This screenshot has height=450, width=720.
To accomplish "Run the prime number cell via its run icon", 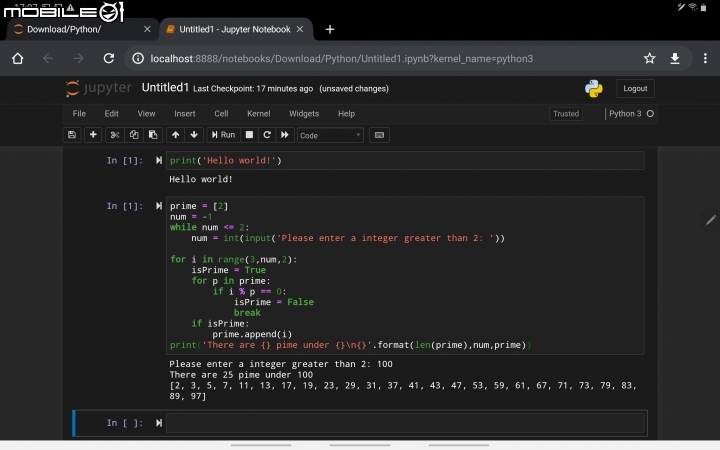I will (x=159, y=206).
